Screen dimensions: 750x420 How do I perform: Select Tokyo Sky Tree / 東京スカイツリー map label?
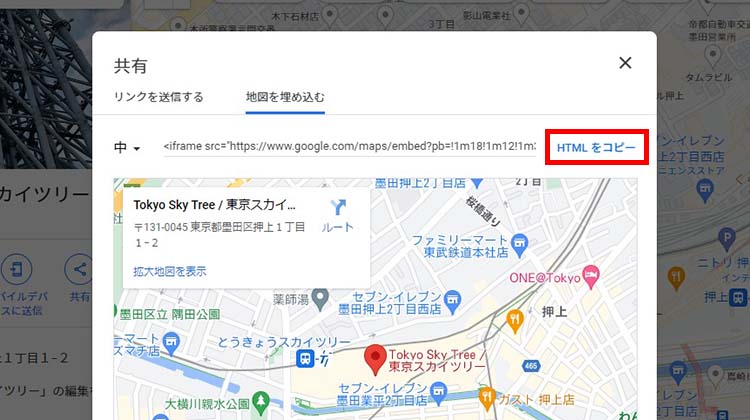coord(437,361)
